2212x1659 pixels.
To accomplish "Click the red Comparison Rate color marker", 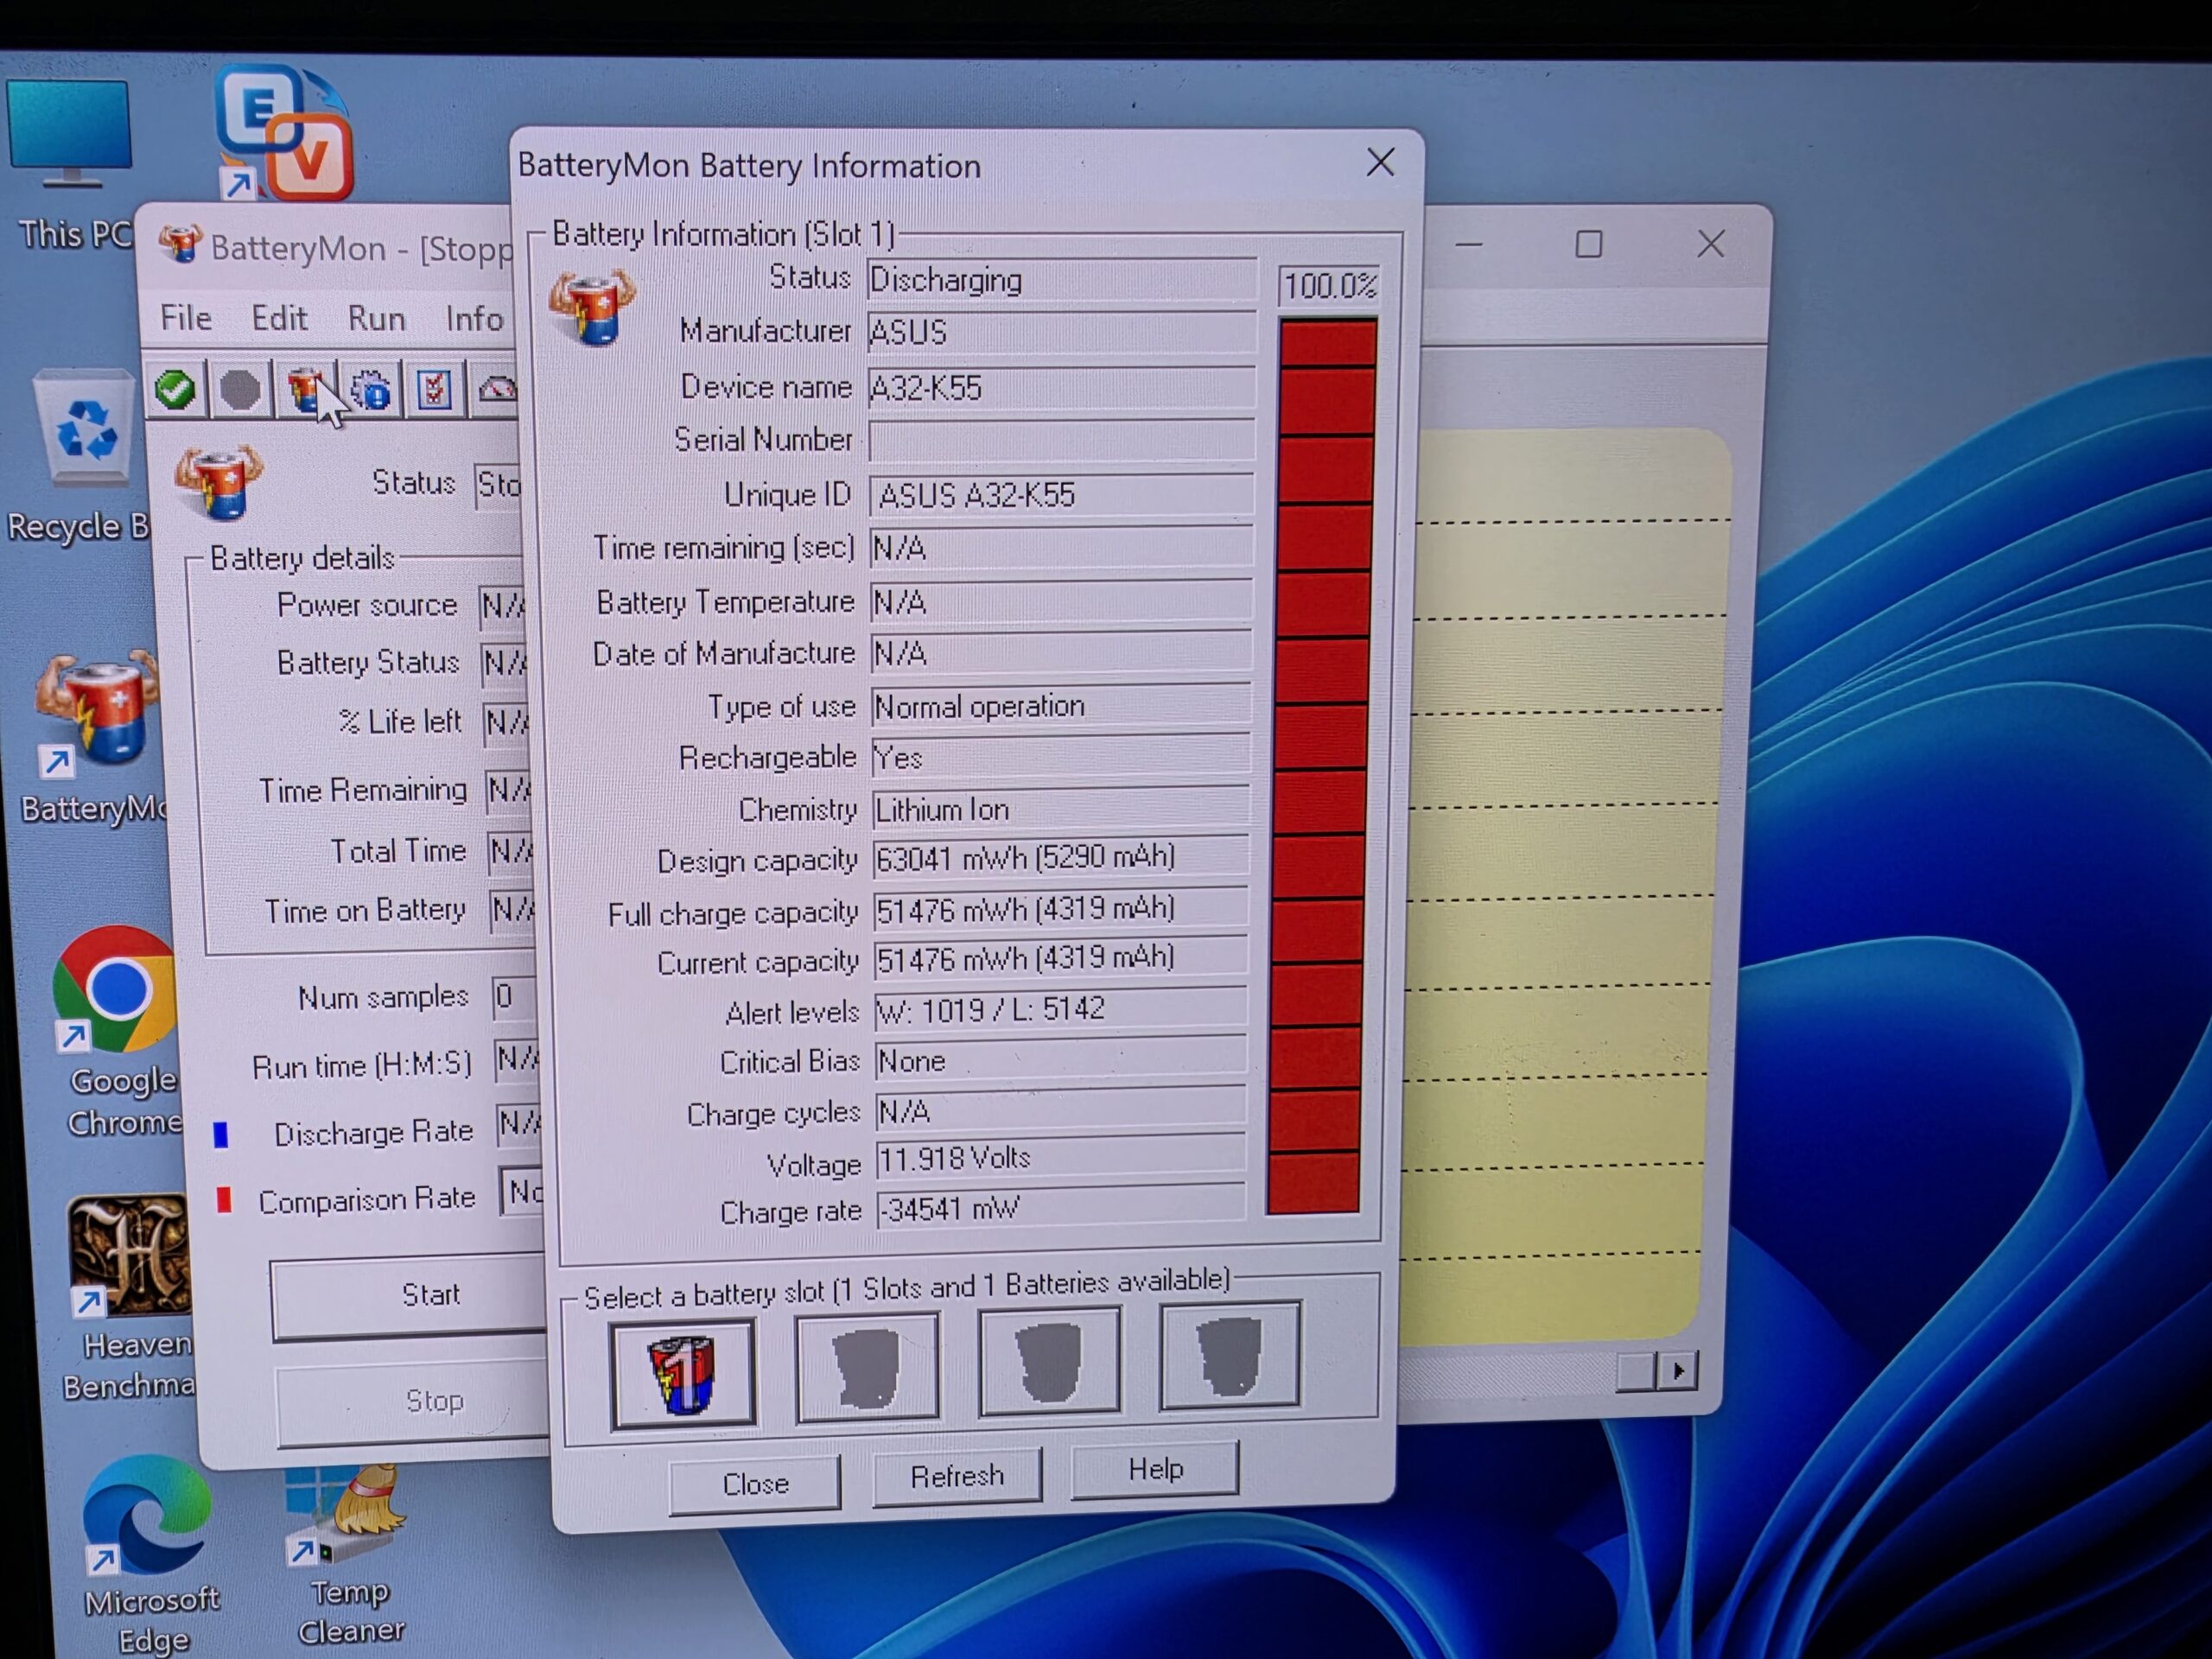I will (x=224, y=1200).
